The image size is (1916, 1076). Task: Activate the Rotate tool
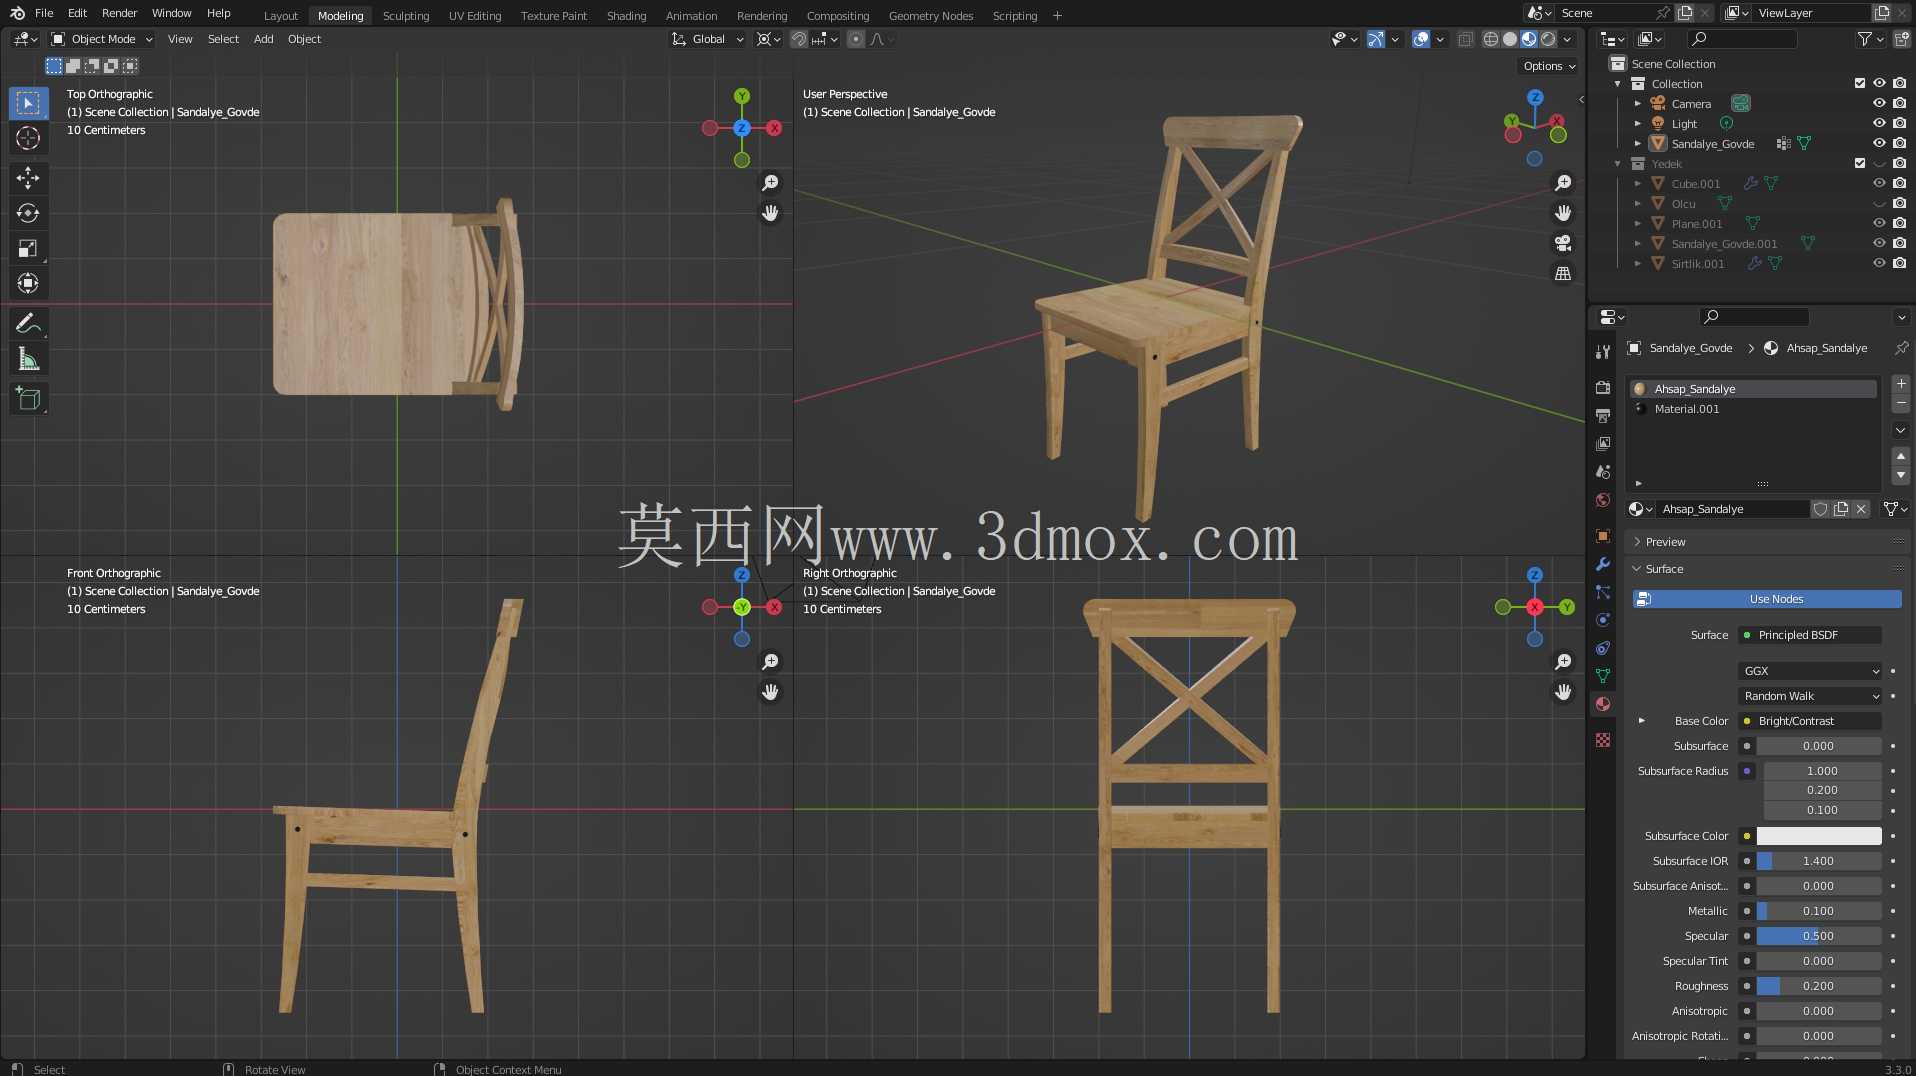[28, 213]
